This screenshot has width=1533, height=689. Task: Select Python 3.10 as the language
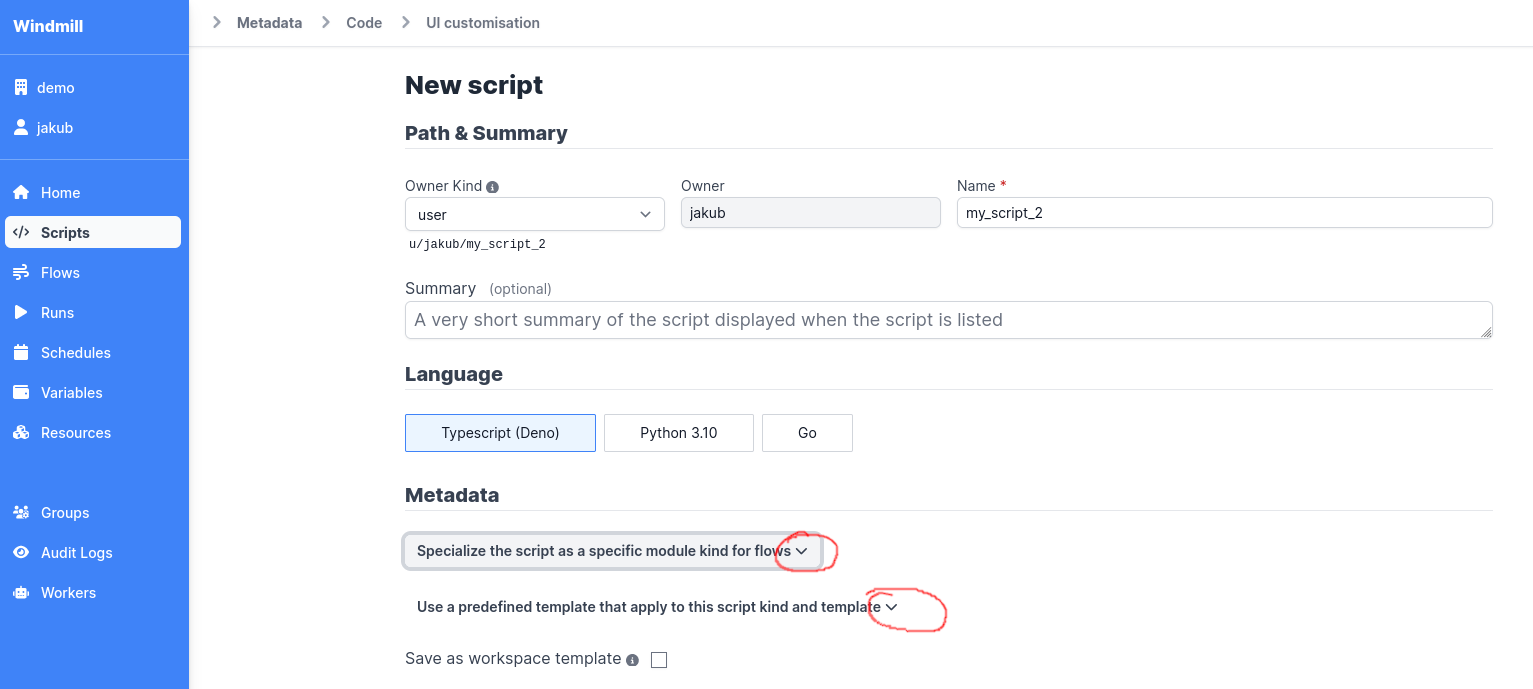[678, 432]
